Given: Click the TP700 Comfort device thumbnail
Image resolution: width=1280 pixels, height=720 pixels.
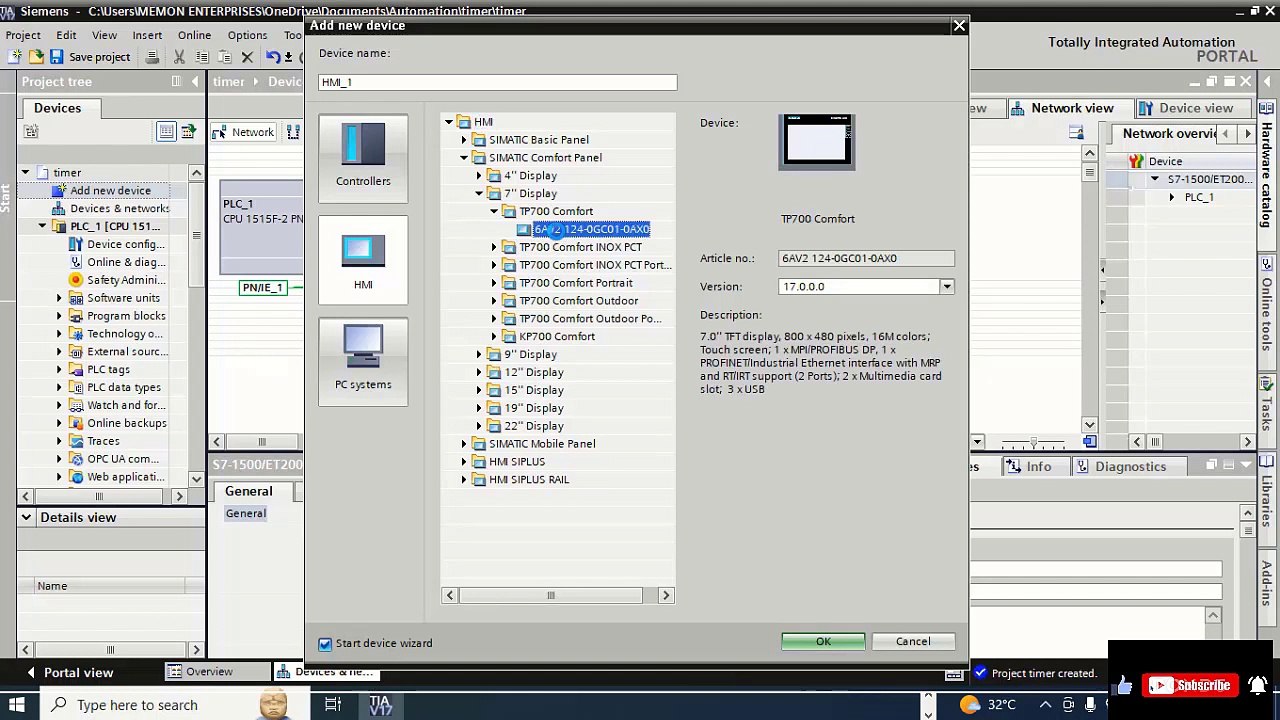Looking at the screenshot, I should click(x=817, y=142).
